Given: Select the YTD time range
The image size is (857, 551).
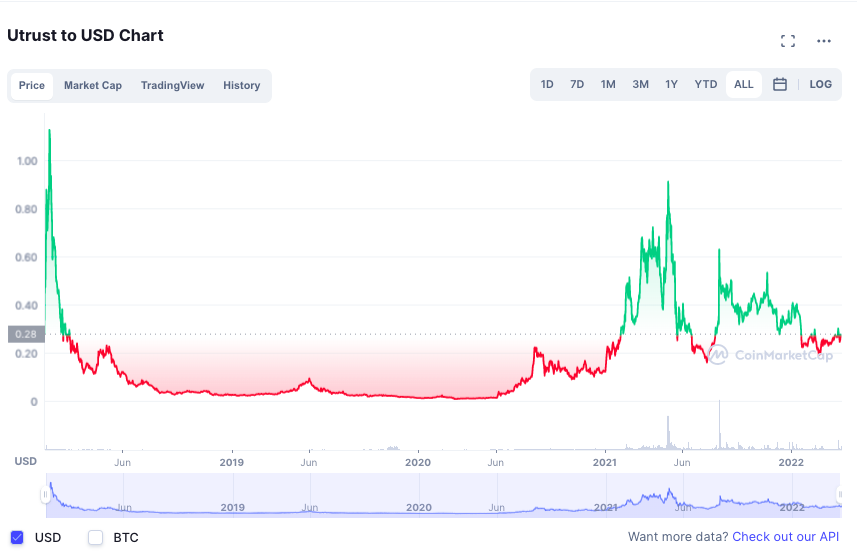Looking at the screenshot, I should tap(706, 85).
